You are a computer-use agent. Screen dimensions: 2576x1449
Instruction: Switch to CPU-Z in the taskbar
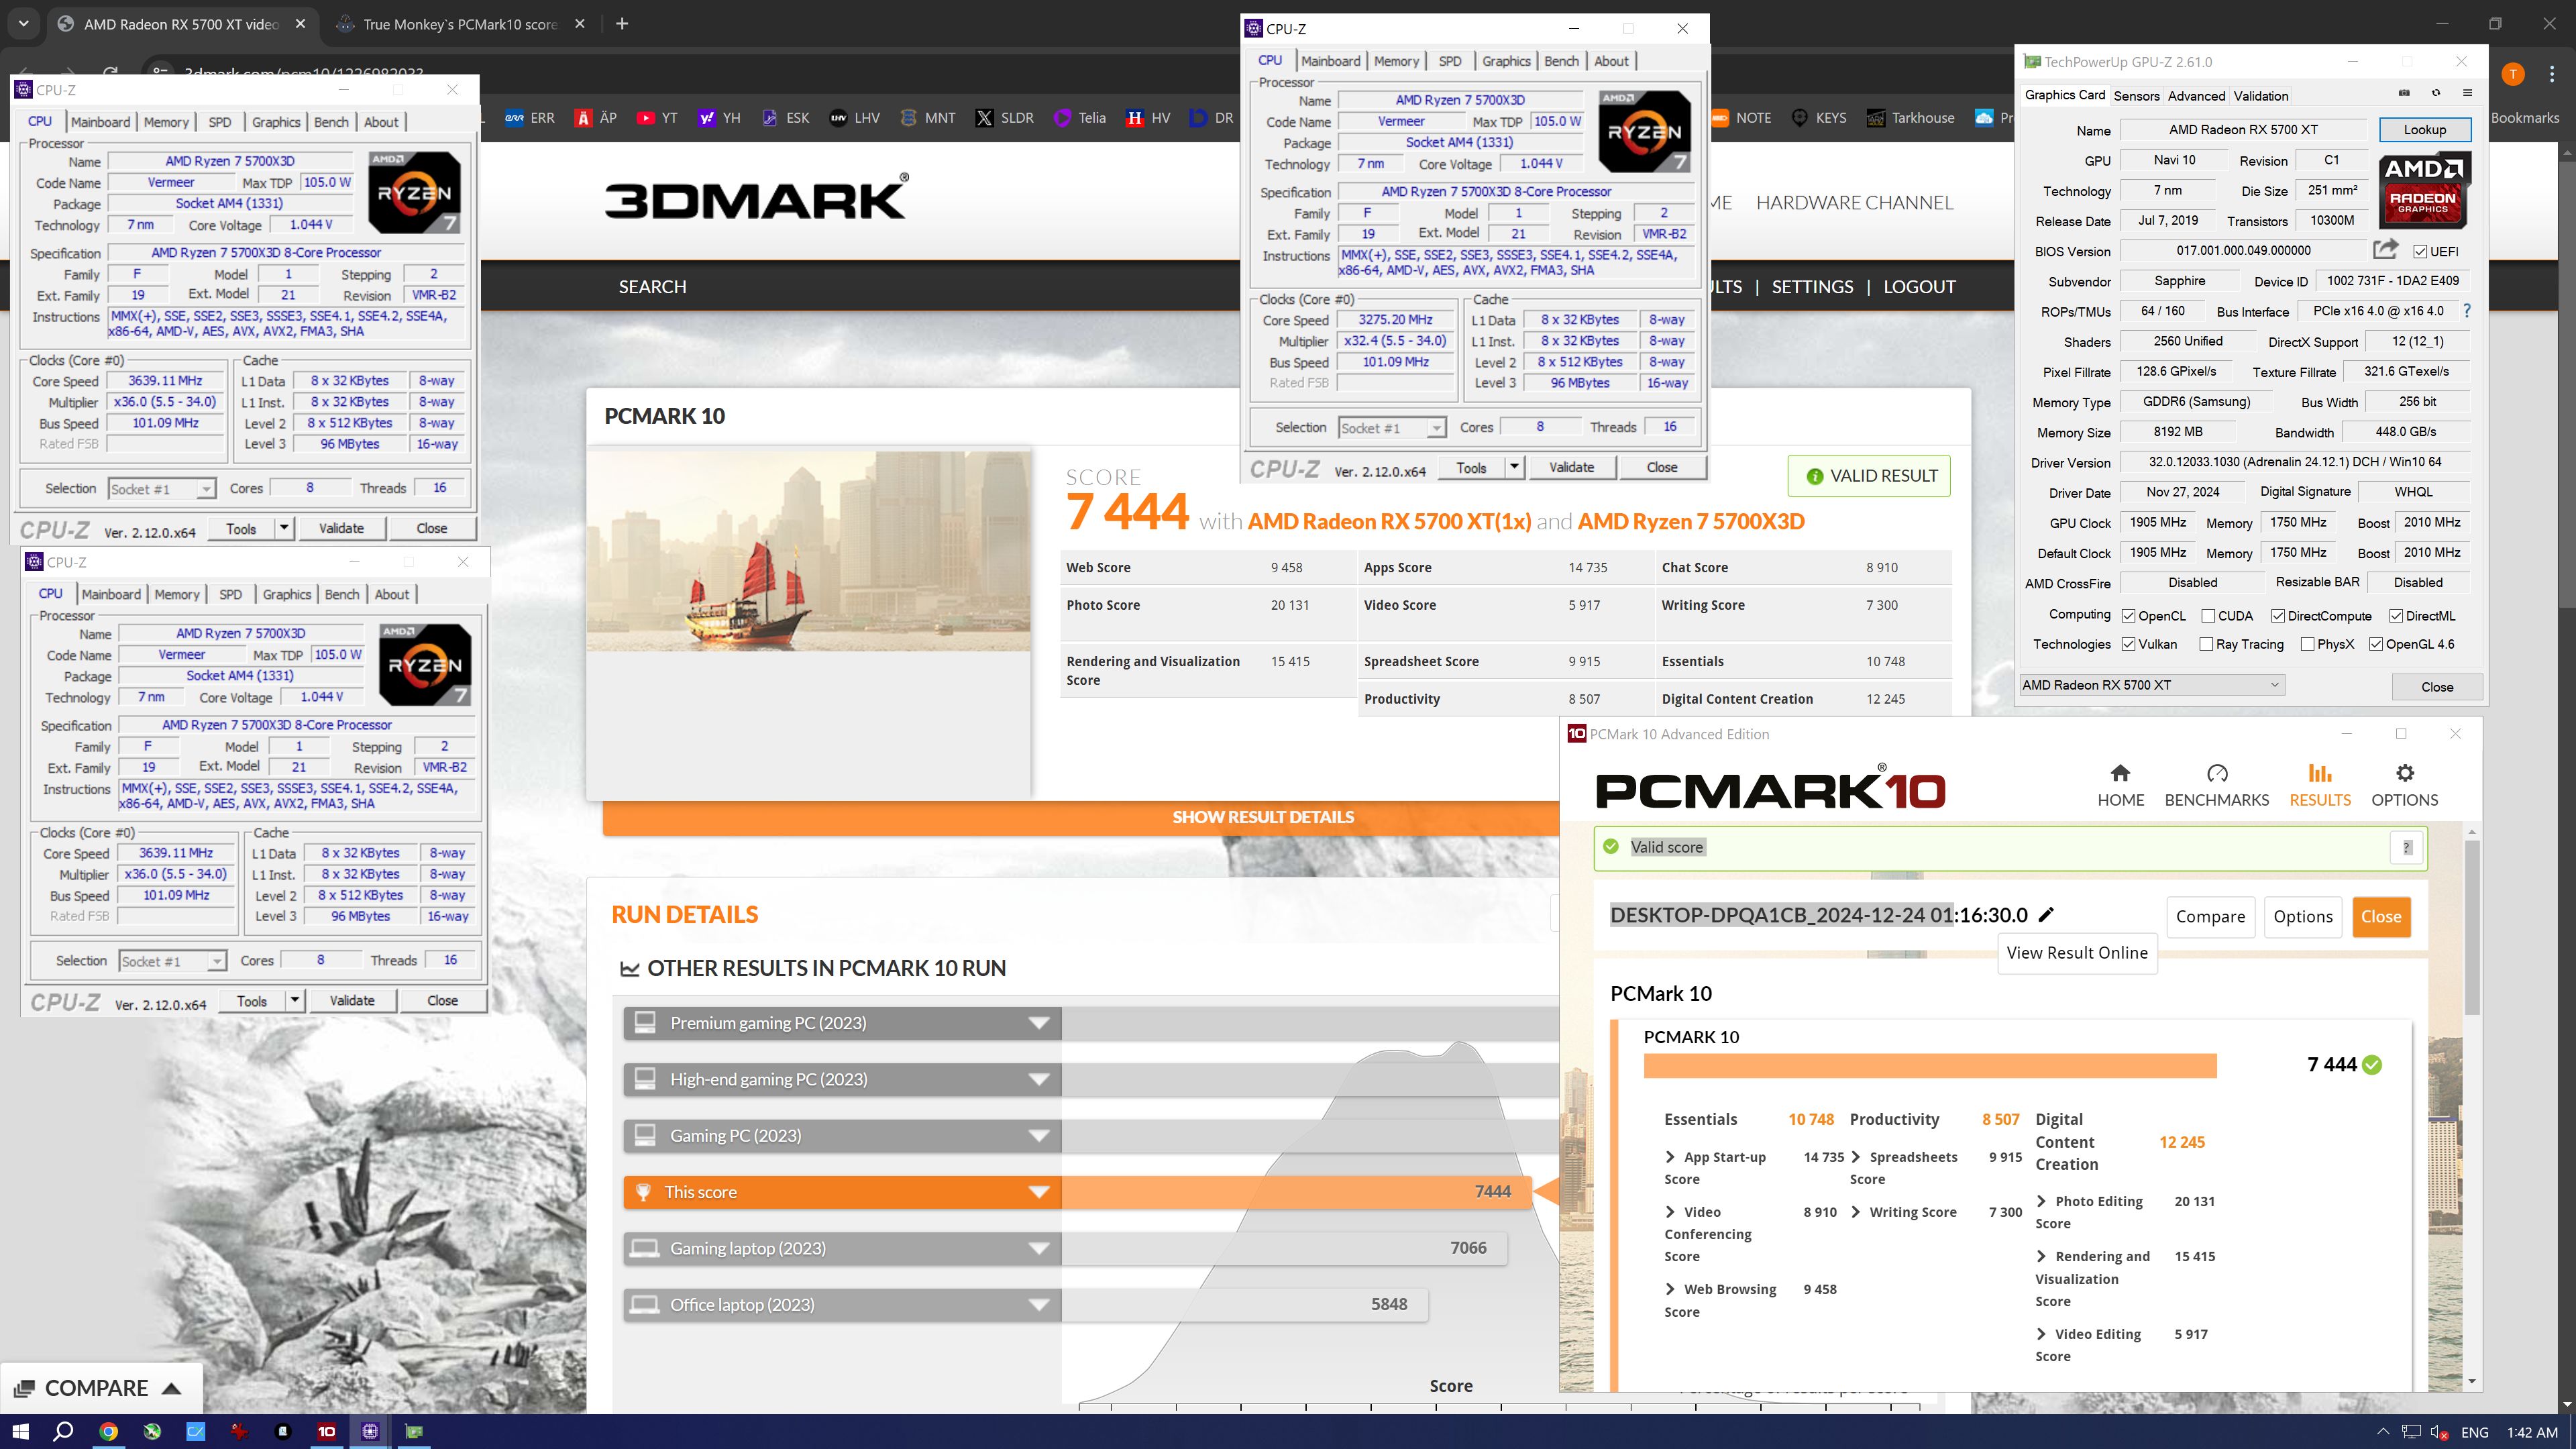click(x=370, y=1431)
